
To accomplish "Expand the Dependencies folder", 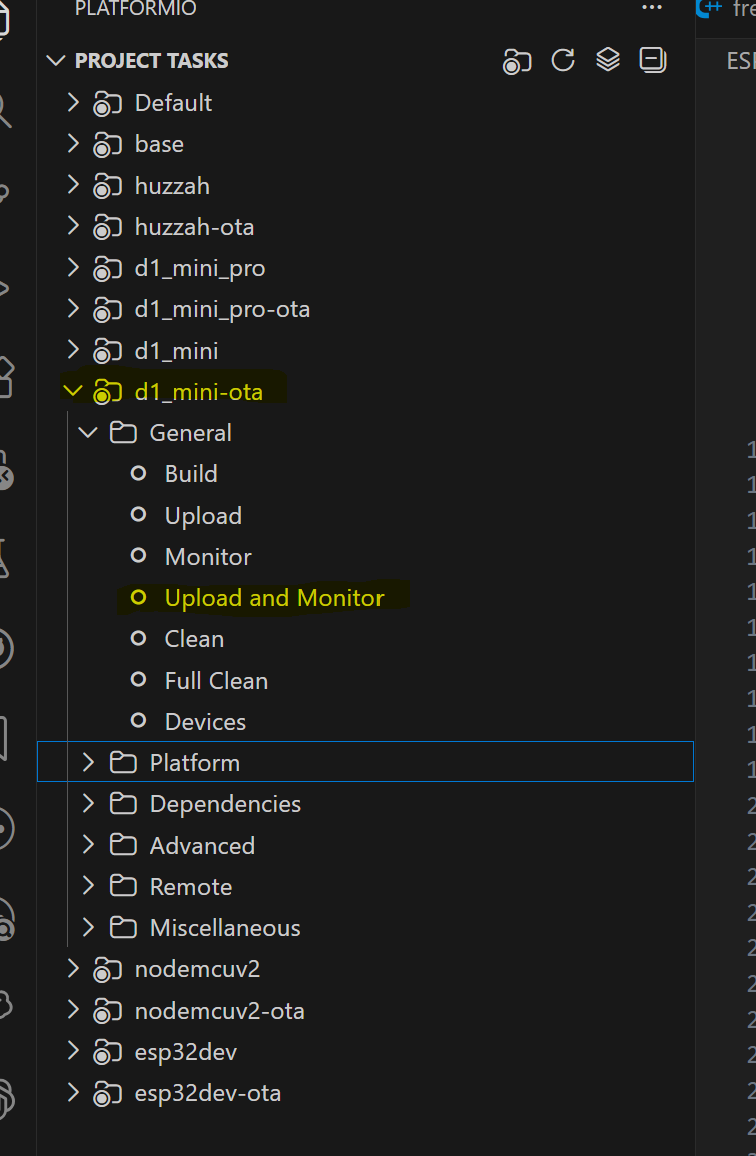I will (x=88, y=804).
